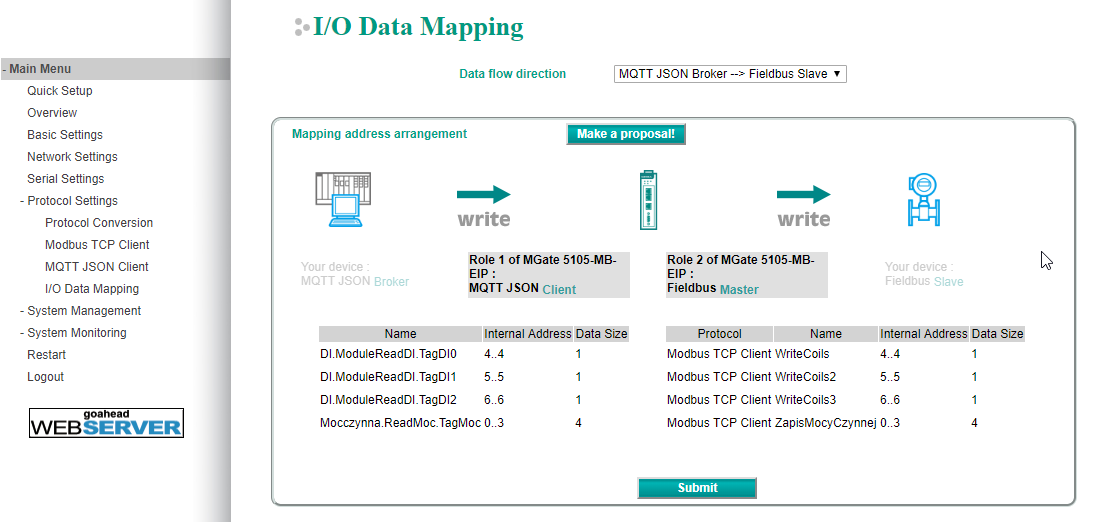Click the GoAhead WebServer logo
The image size is (1106, 522).
click(106, 423)
